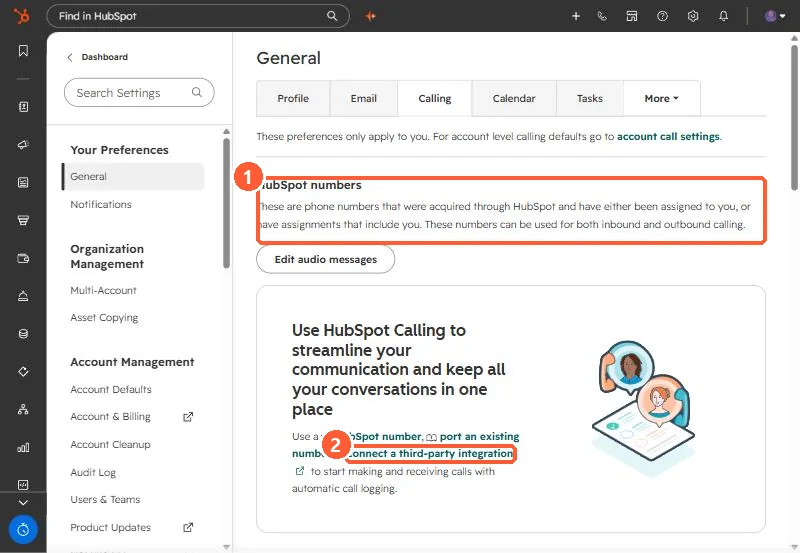Click the Search Settings input field
The image size is (800, 553).
(x=139, y=92)
